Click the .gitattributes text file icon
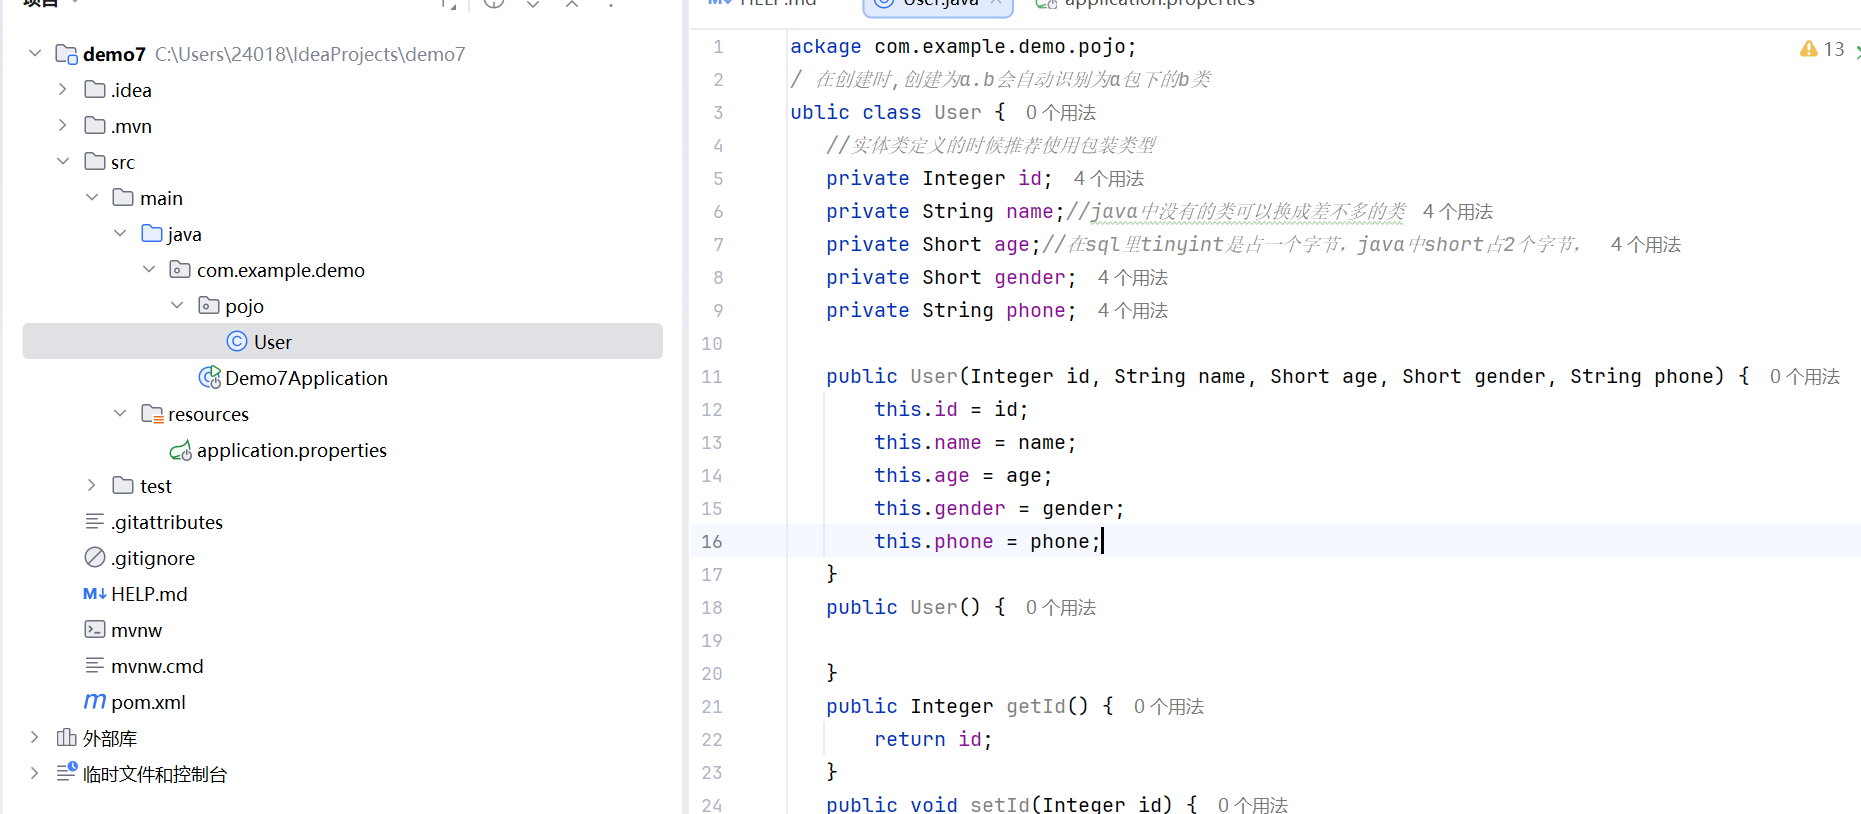 pos(95,522)
